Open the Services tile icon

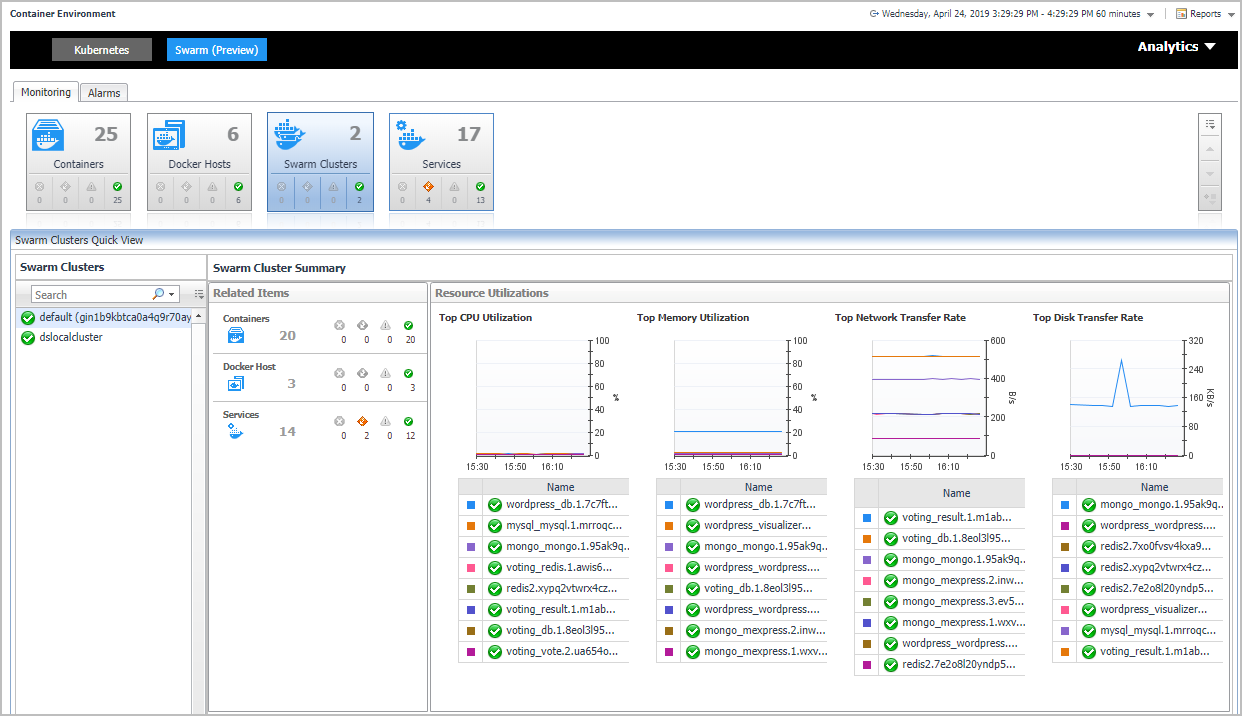[x=411, y=135]
